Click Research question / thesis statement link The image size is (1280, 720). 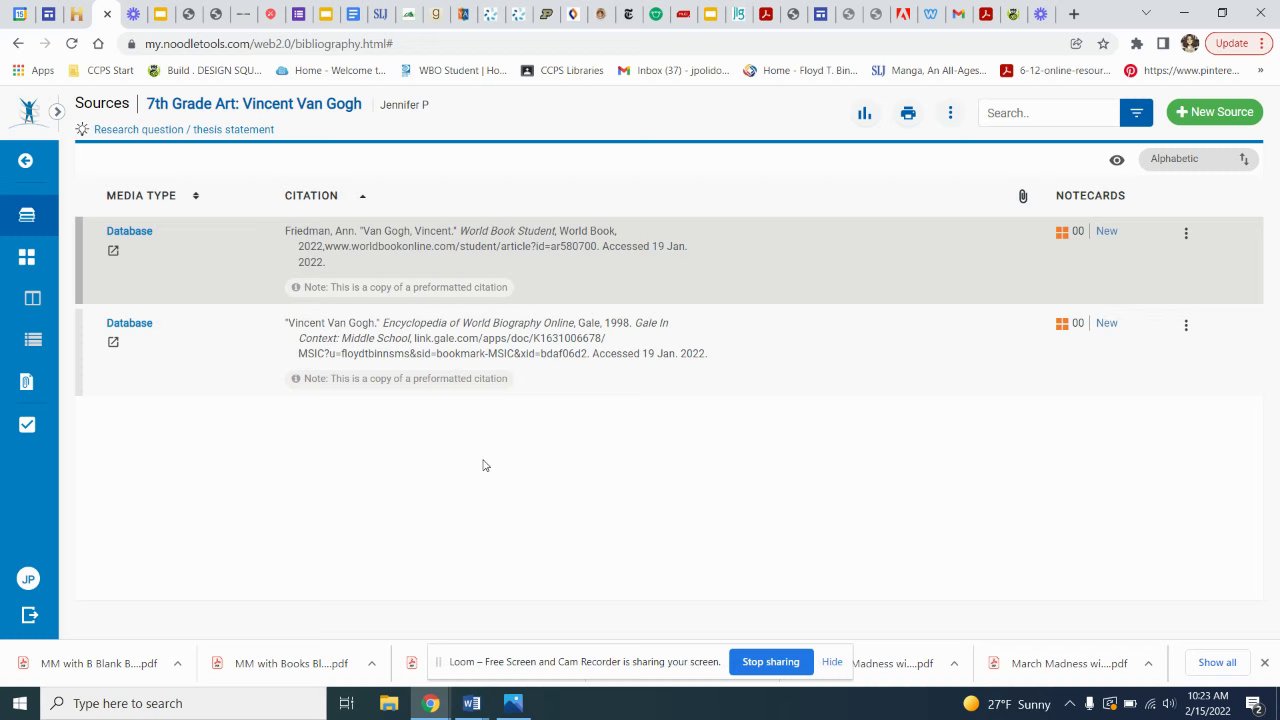point(184,129)
